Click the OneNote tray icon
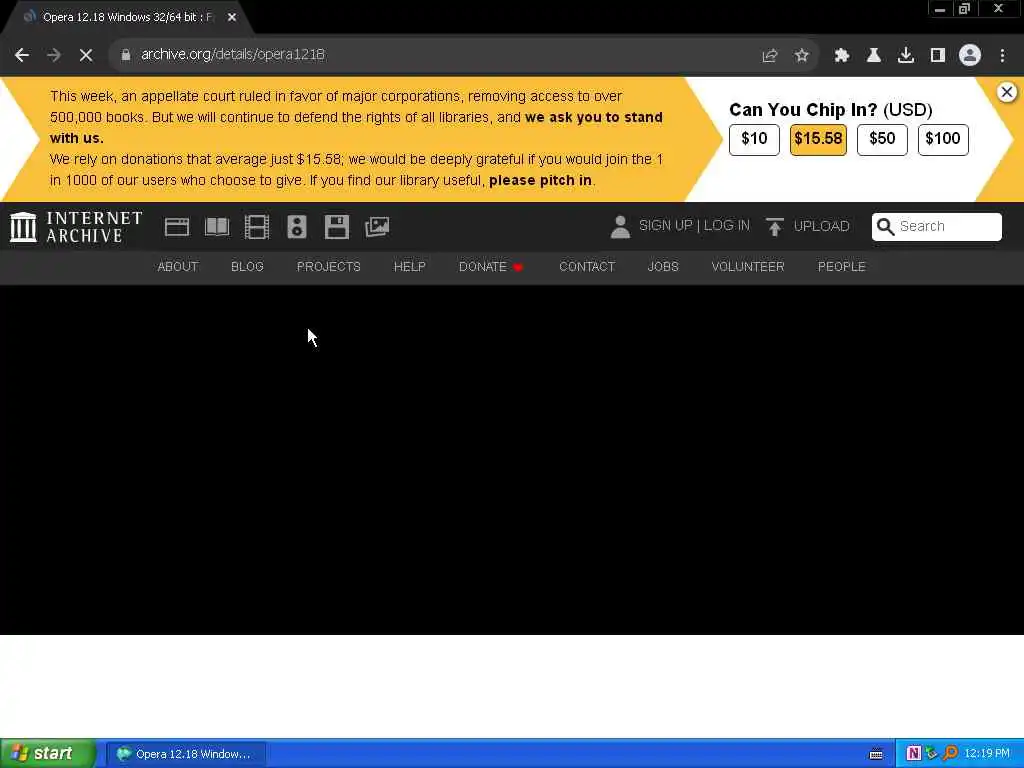1024x768 pixels. pos(914,754)
